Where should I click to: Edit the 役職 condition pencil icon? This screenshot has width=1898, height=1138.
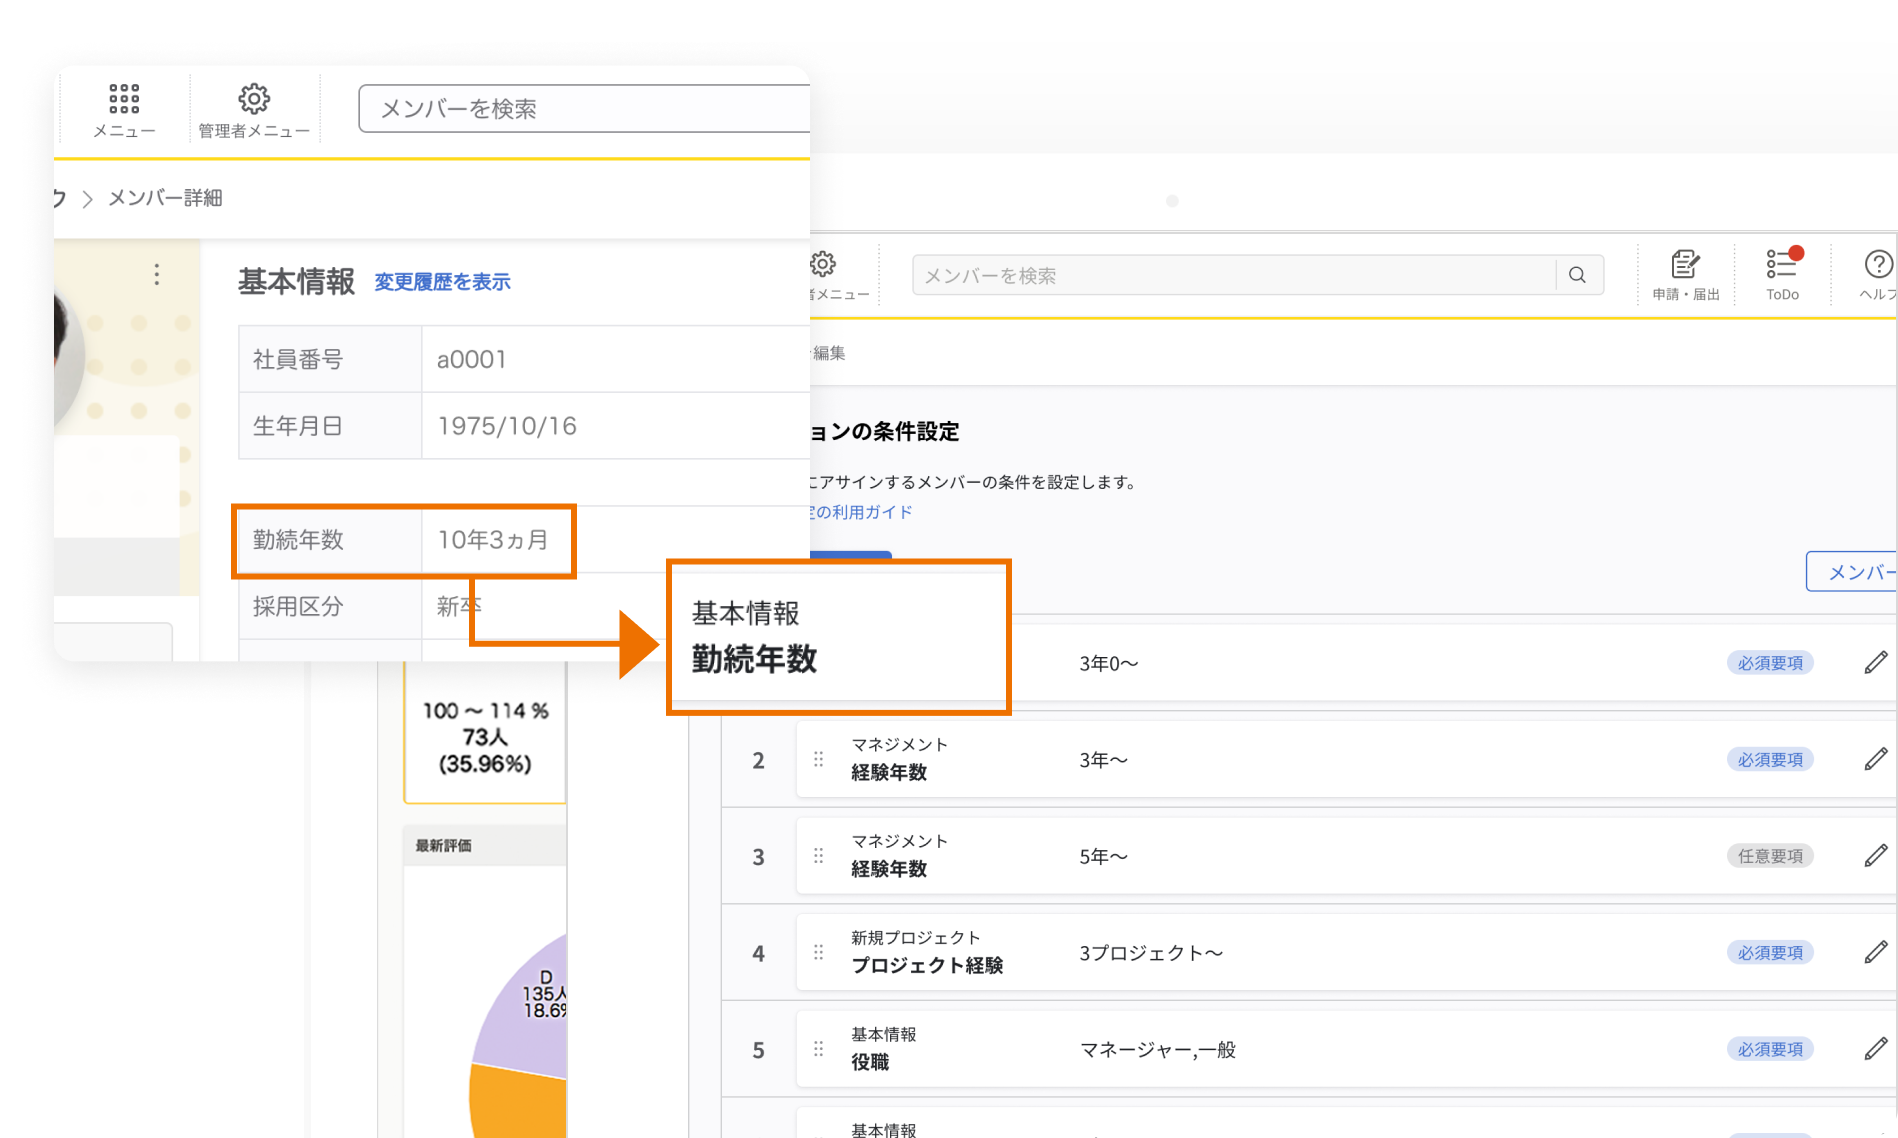pos(1876,1049)
